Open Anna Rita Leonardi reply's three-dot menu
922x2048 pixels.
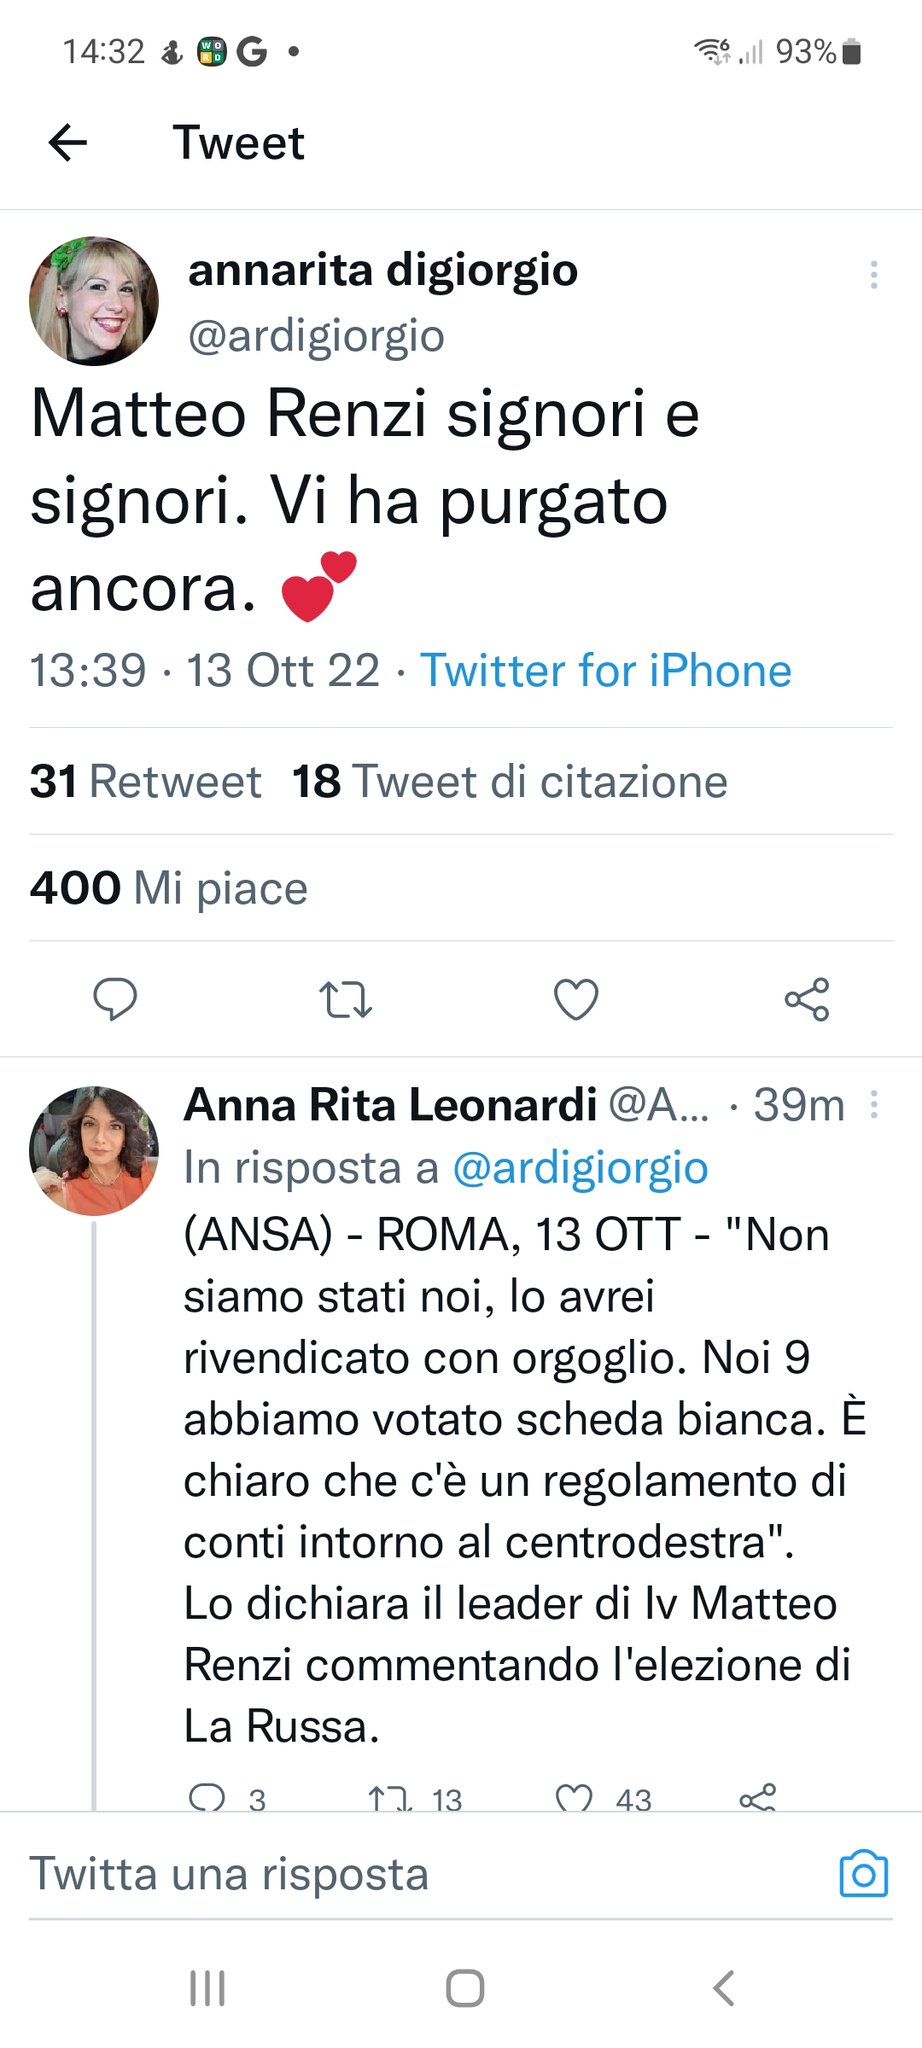pyautogui.click(x=874, y=1105)
